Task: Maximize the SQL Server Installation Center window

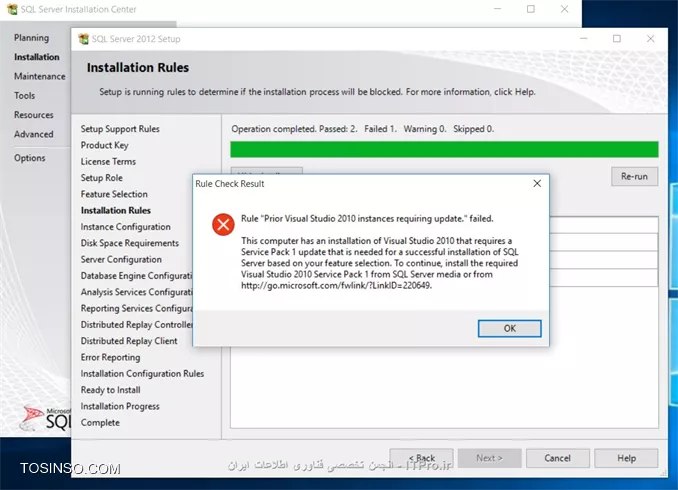Action: tap(531, 9)
